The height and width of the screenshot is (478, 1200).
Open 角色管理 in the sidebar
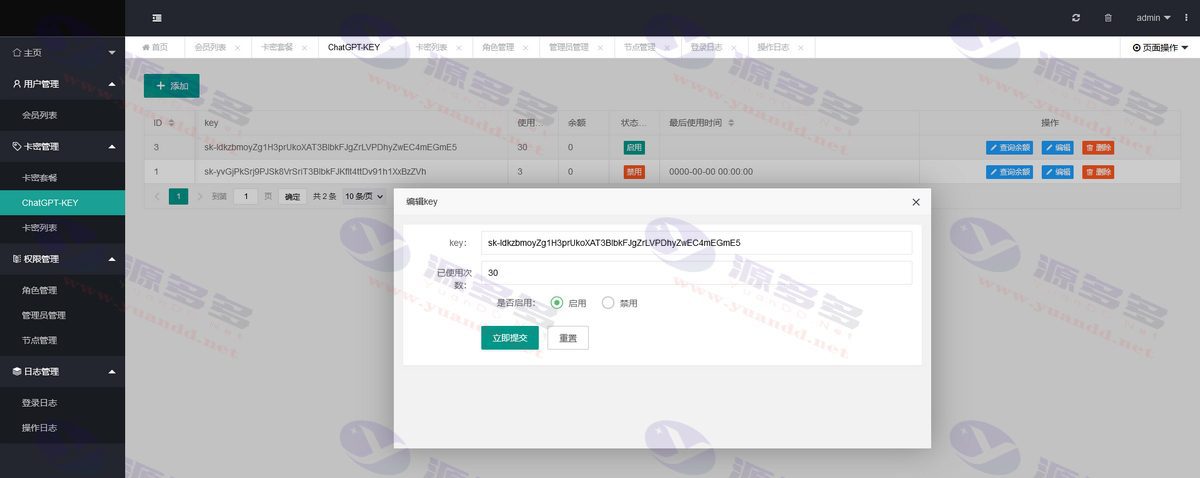62,290
